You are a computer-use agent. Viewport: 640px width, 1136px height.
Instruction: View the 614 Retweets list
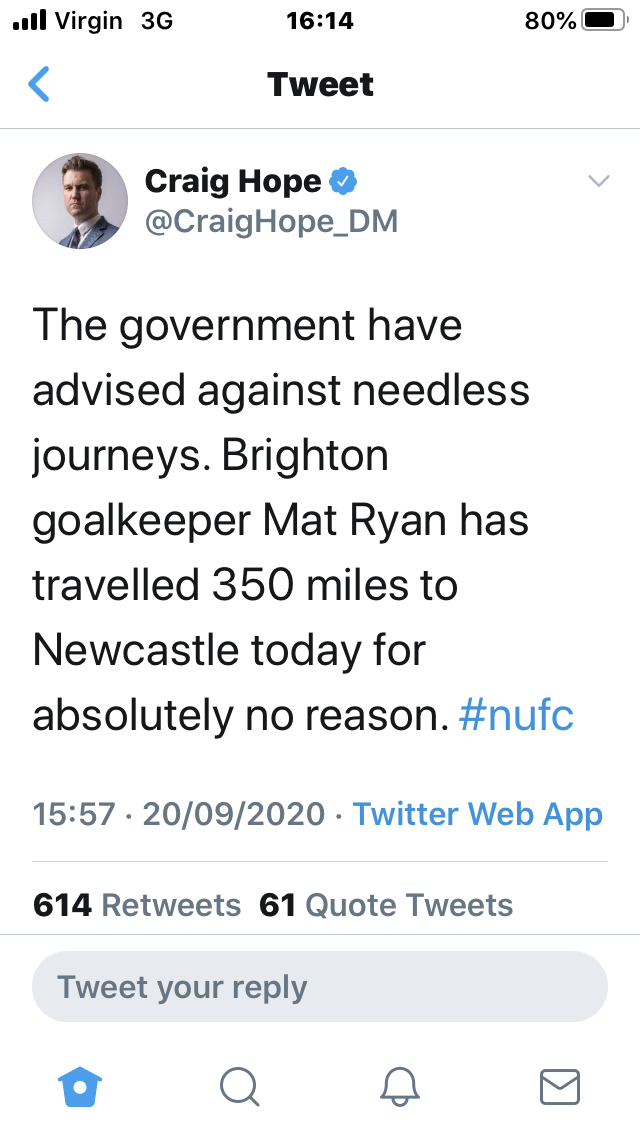pyautogui.click(x=137, y=905)
